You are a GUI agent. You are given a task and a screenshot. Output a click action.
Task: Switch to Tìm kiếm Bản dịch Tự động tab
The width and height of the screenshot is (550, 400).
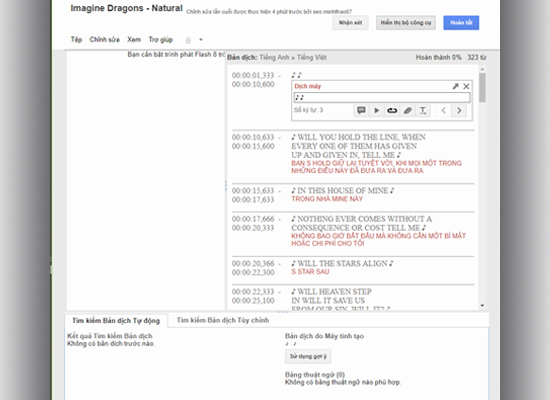click(x=116, y=320)
